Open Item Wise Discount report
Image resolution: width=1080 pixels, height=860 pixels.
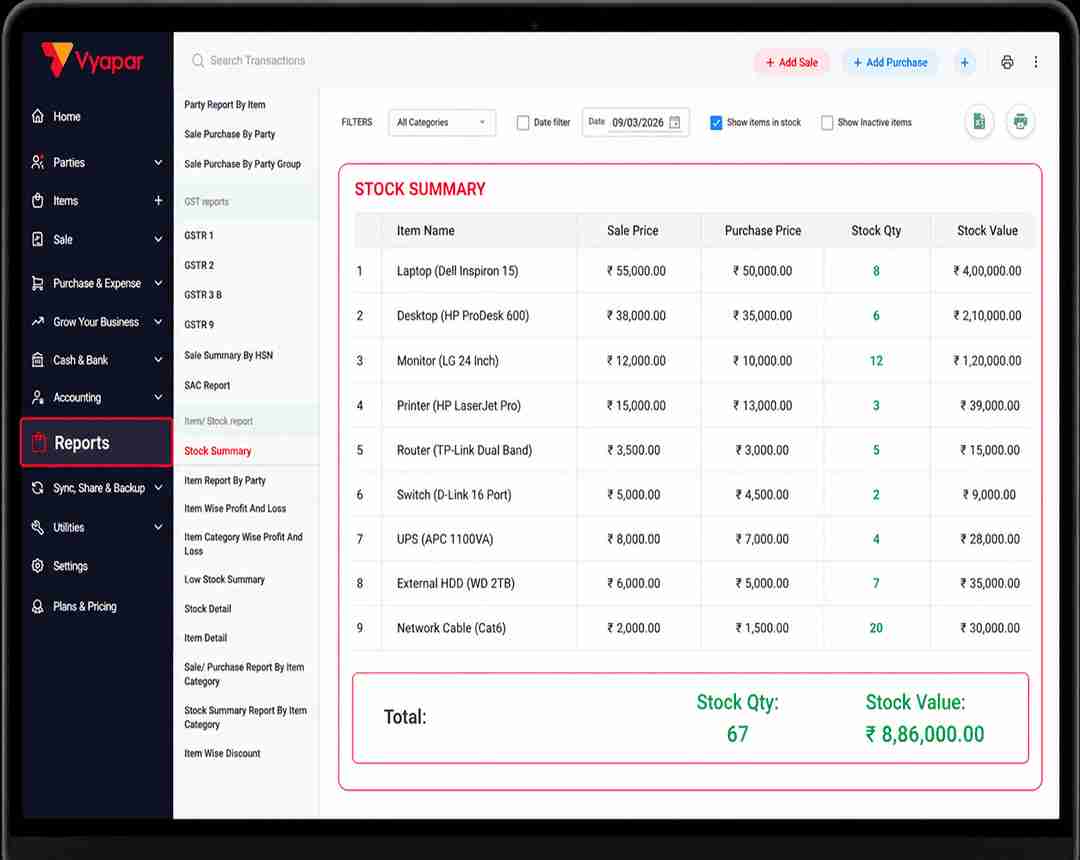pyautogui.click(x=222, y=753)
